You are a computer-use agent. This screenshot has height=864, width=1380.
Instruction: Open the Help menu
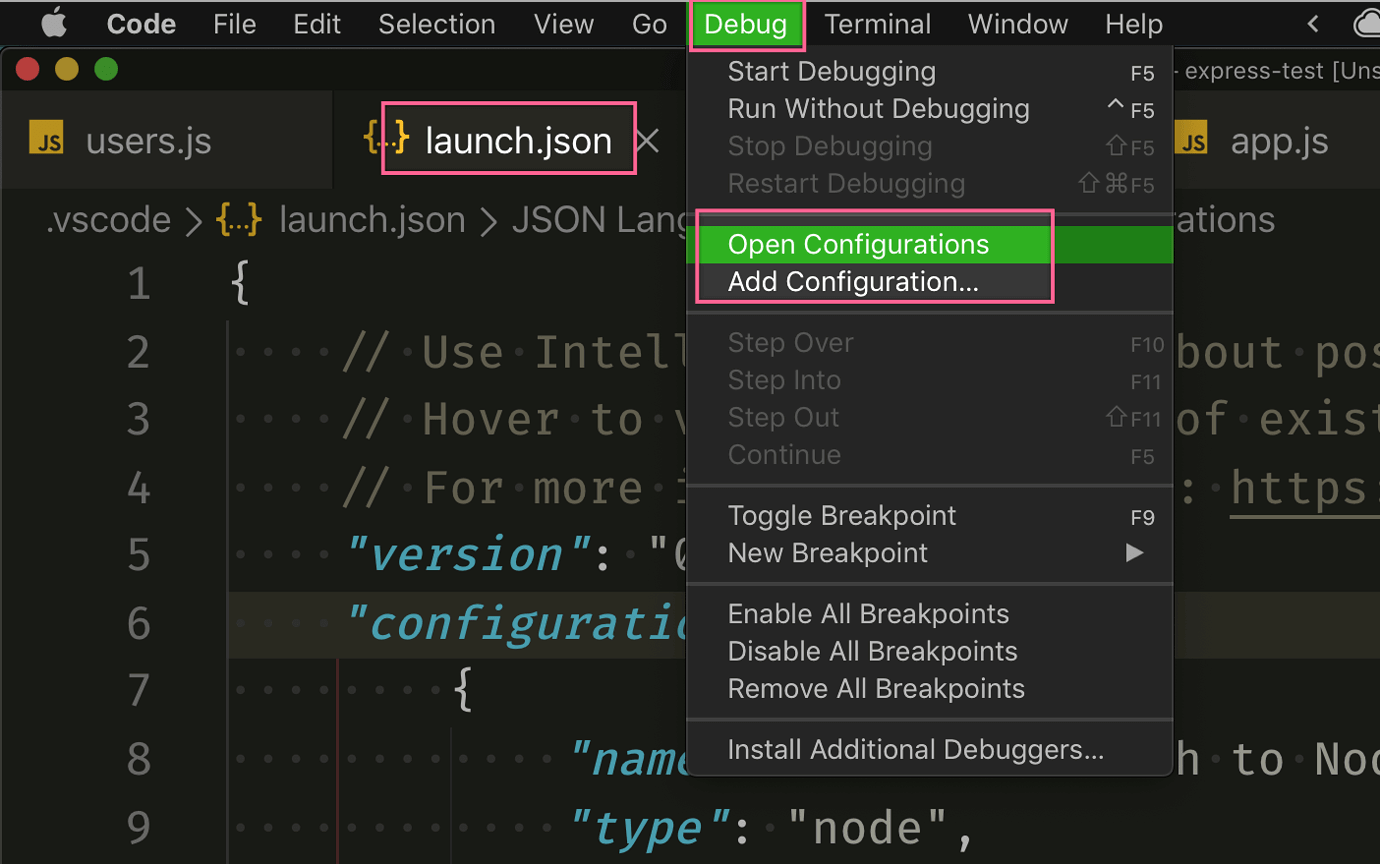point(1133,24)
